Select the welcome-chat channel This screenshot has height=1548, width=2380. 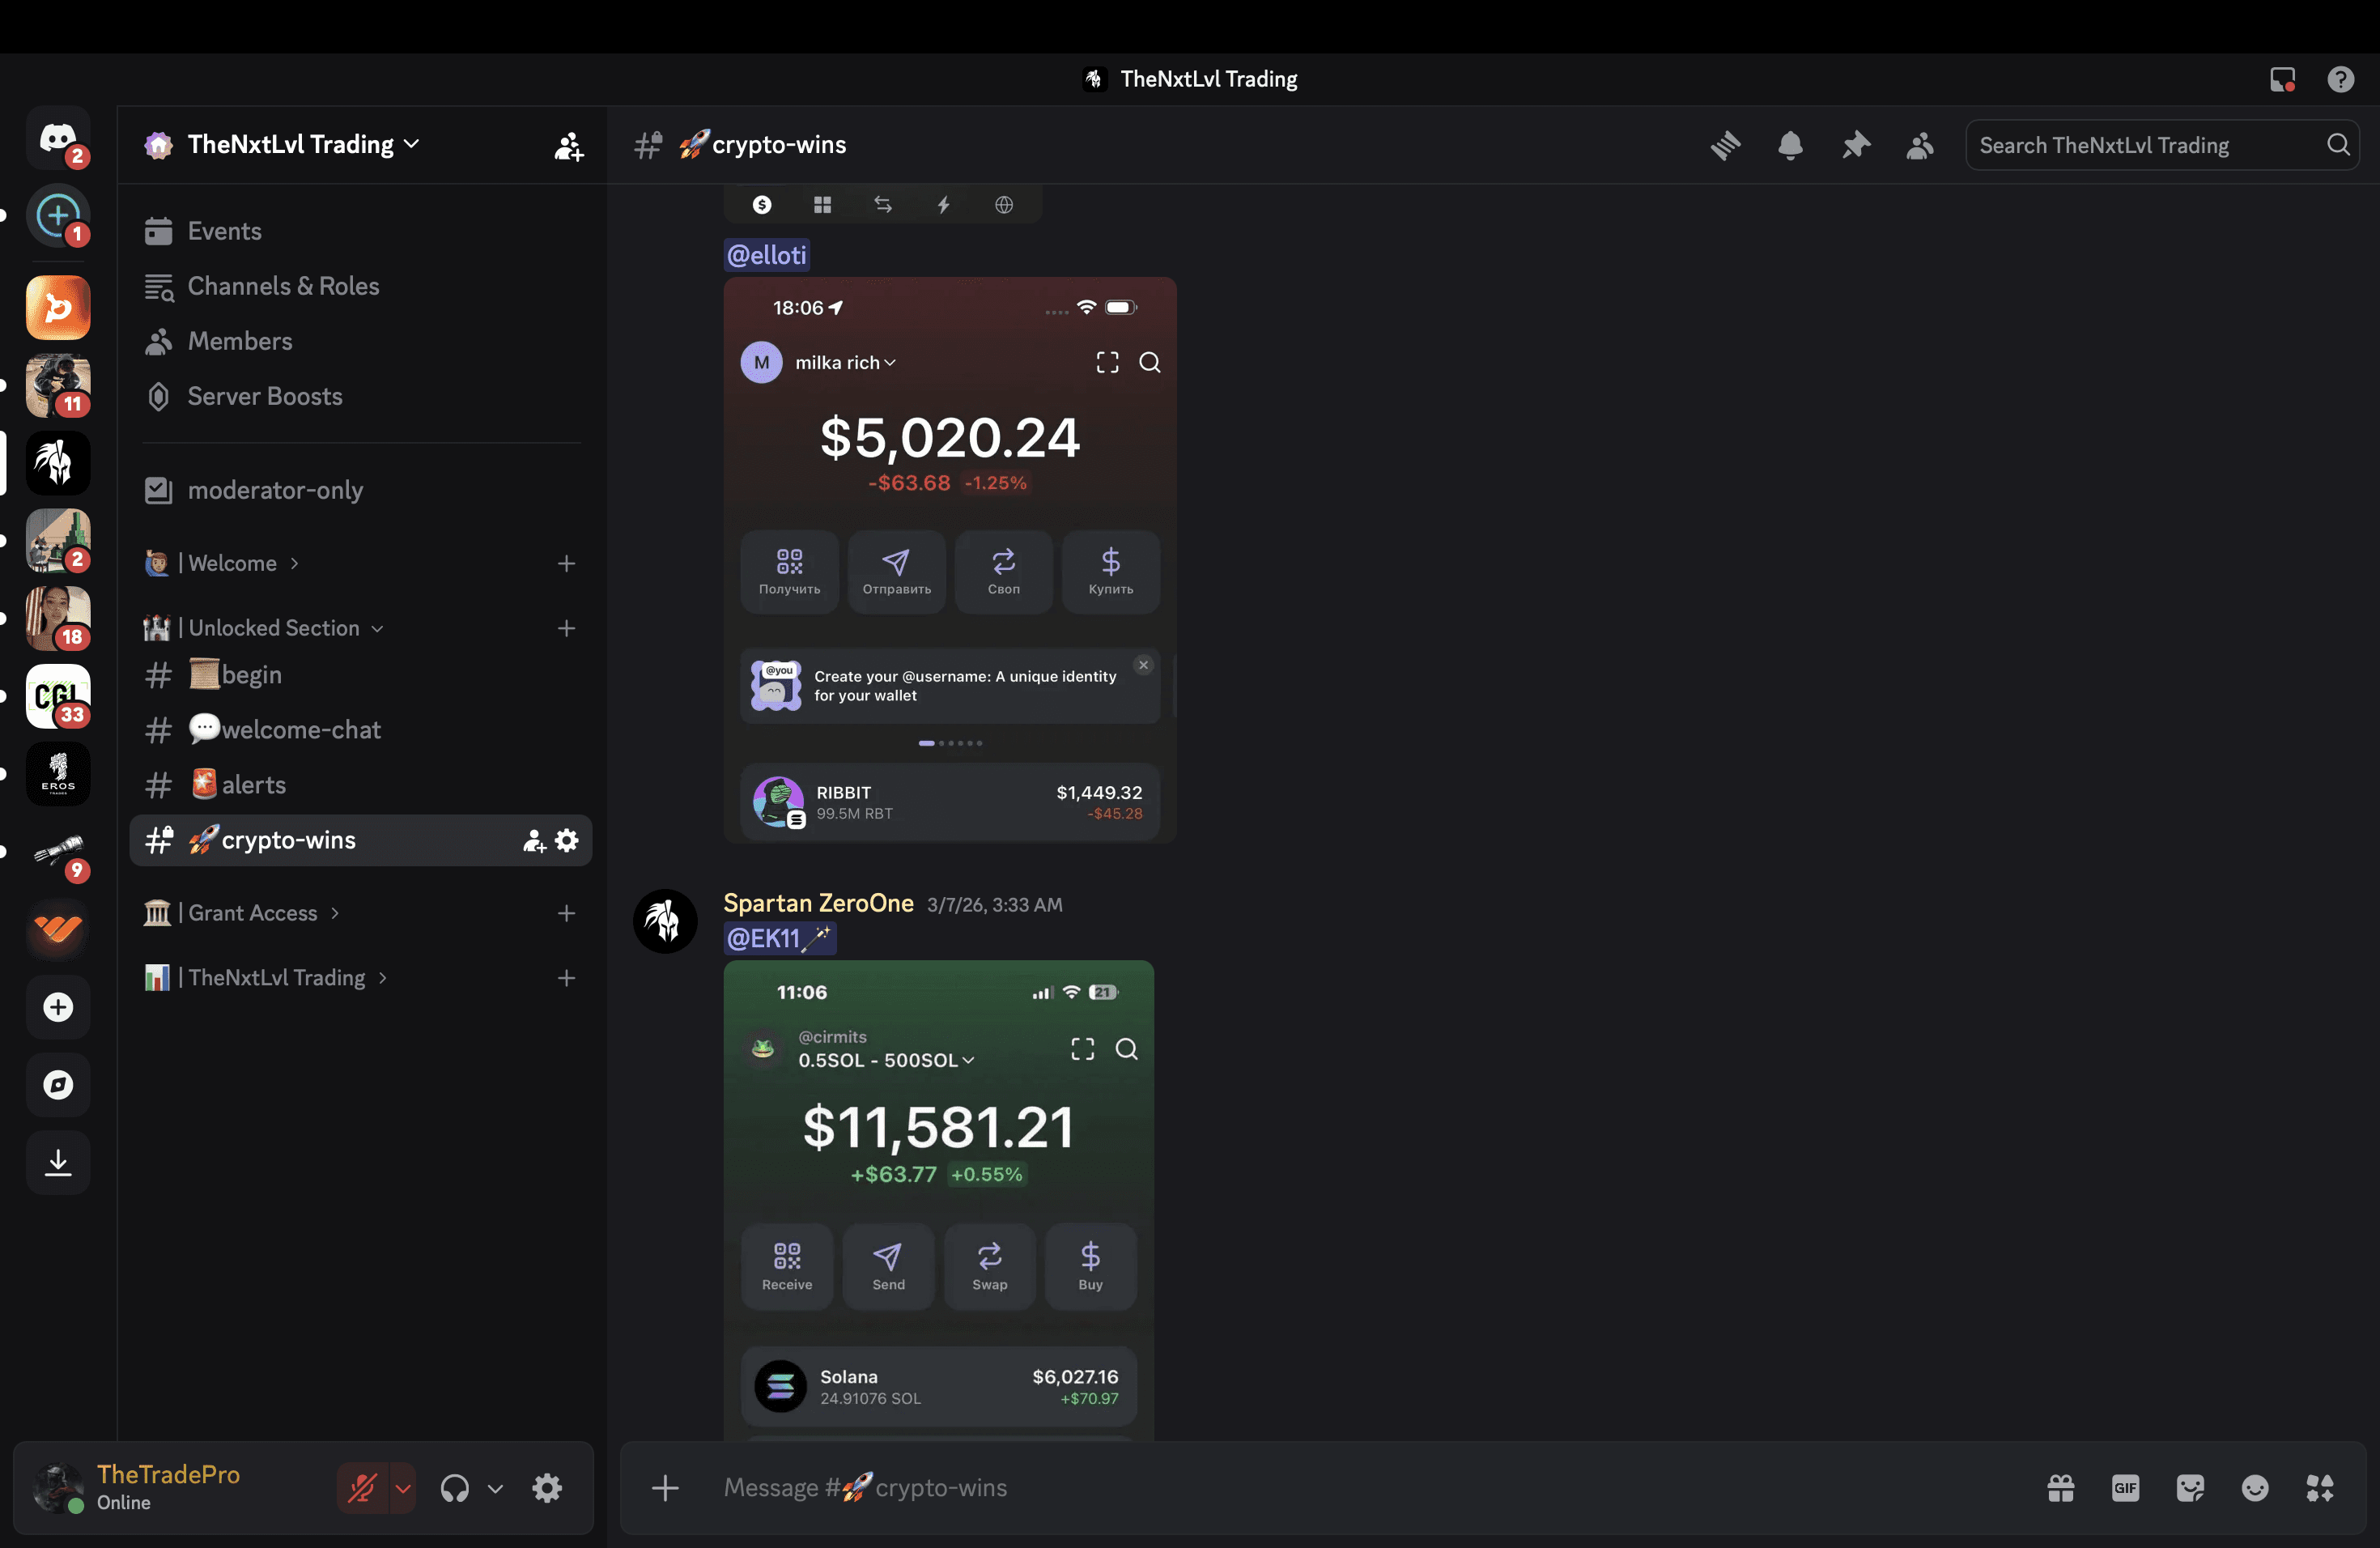(x=300, y=730)
